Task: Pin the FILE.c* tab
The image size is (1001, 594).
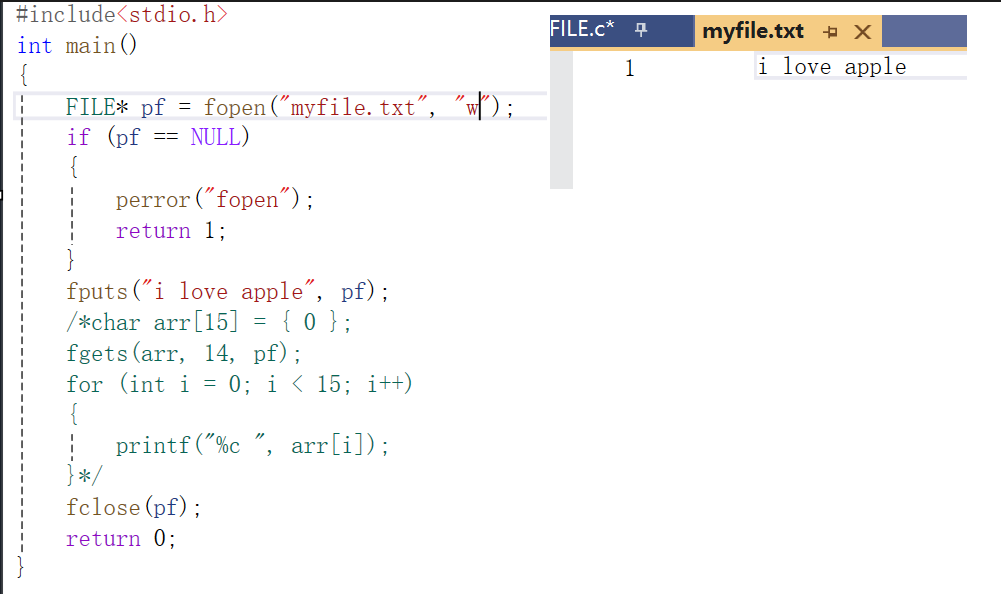Action: coord(641,29)
